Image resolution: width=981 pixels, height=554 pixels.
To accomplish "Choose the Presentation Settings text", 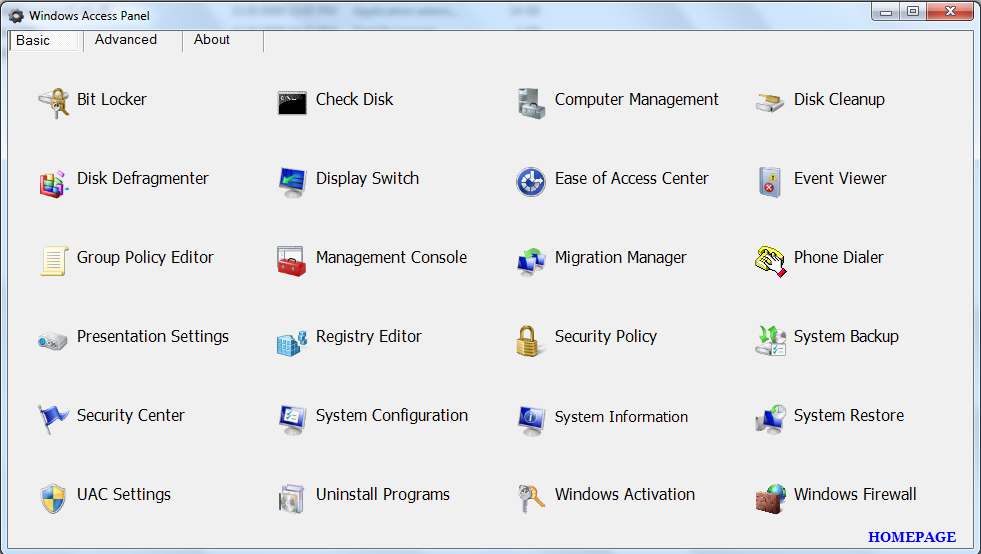I will (x=153, y=336).
